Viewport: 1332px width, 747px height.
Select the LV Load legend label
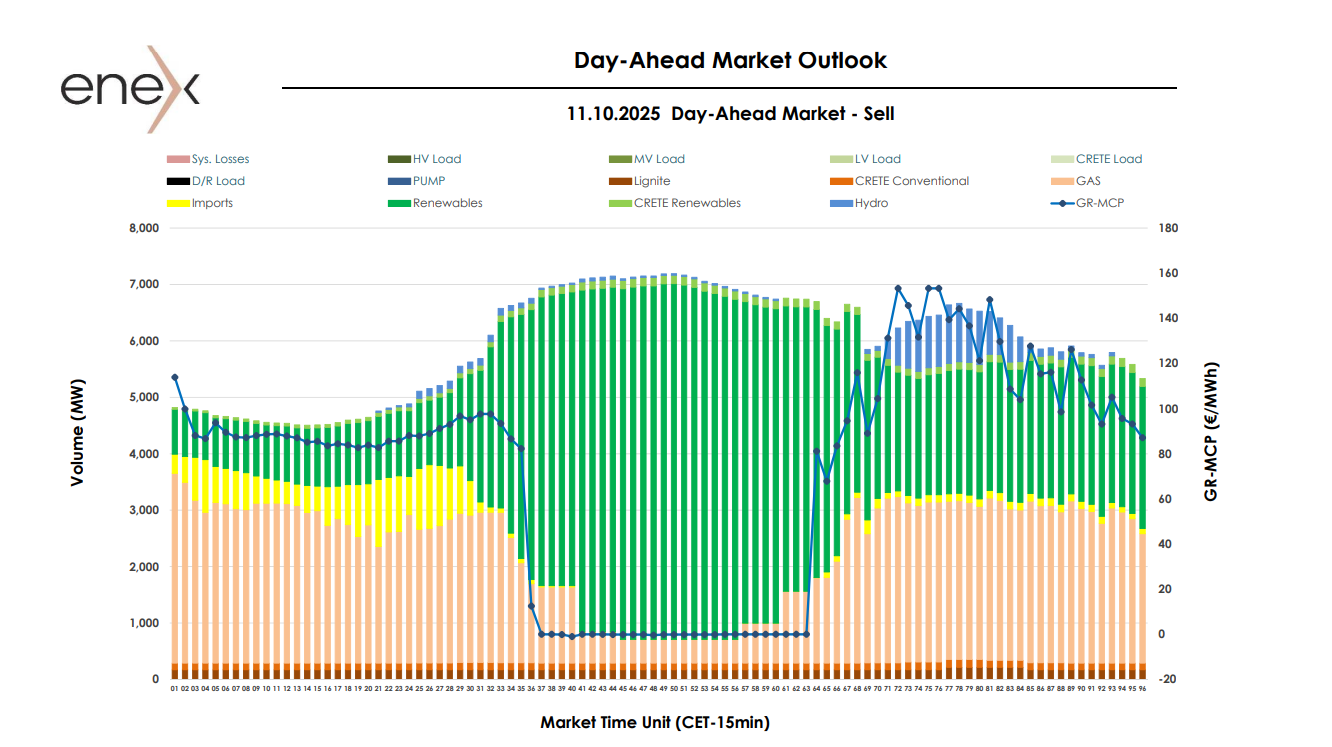878,159
